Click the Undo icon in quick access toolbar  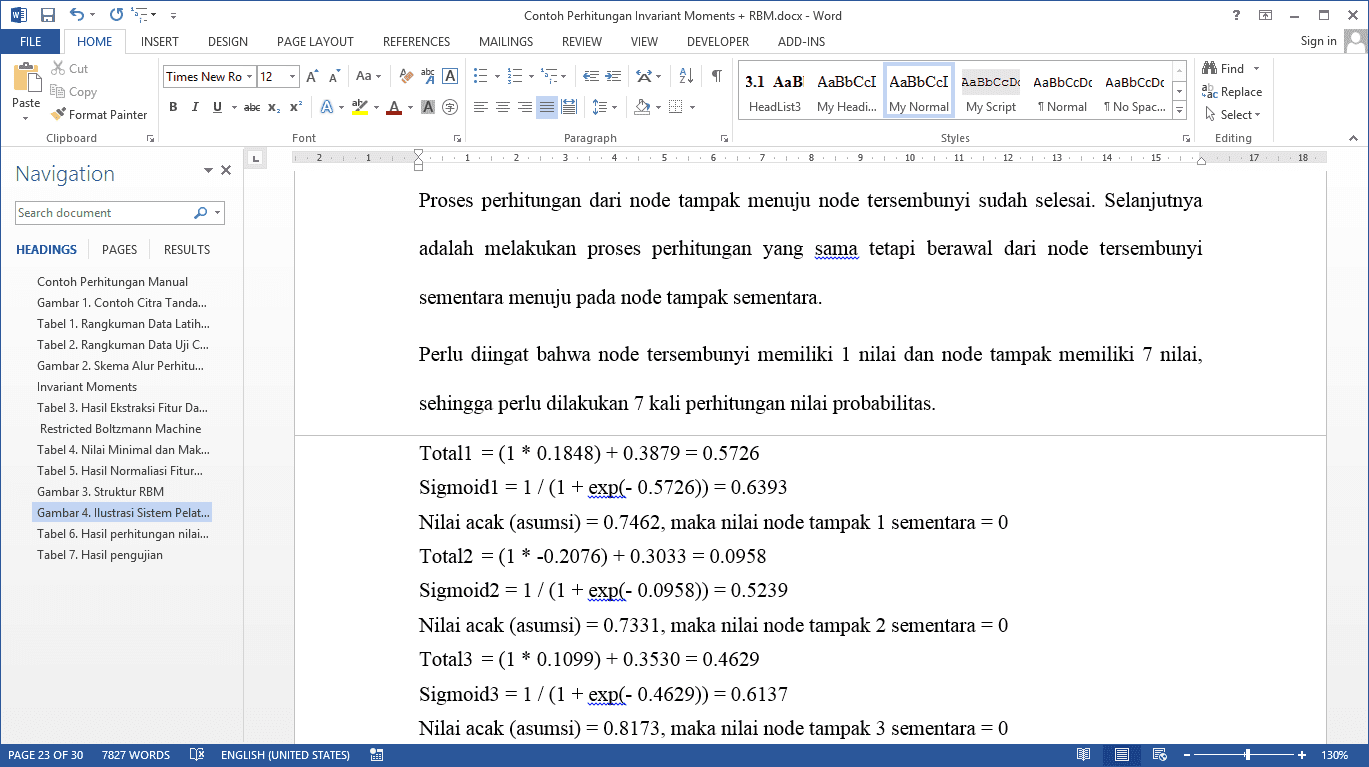click(77, 15)
